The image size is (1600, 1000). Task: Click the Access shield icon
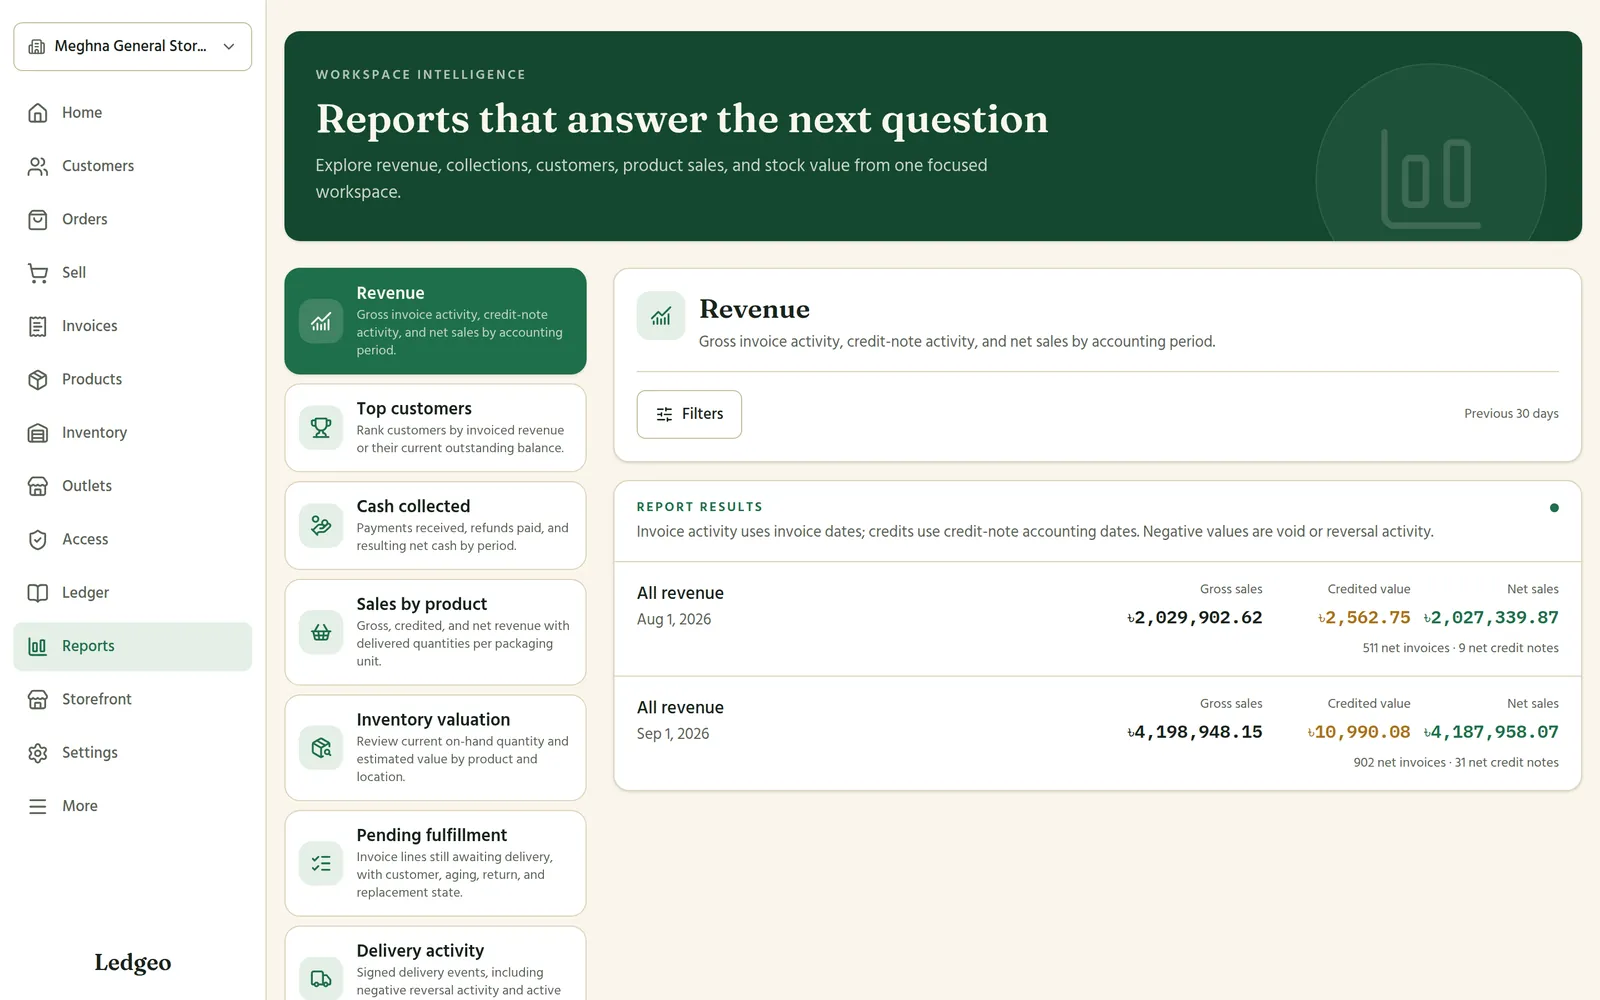click(38, 539)
